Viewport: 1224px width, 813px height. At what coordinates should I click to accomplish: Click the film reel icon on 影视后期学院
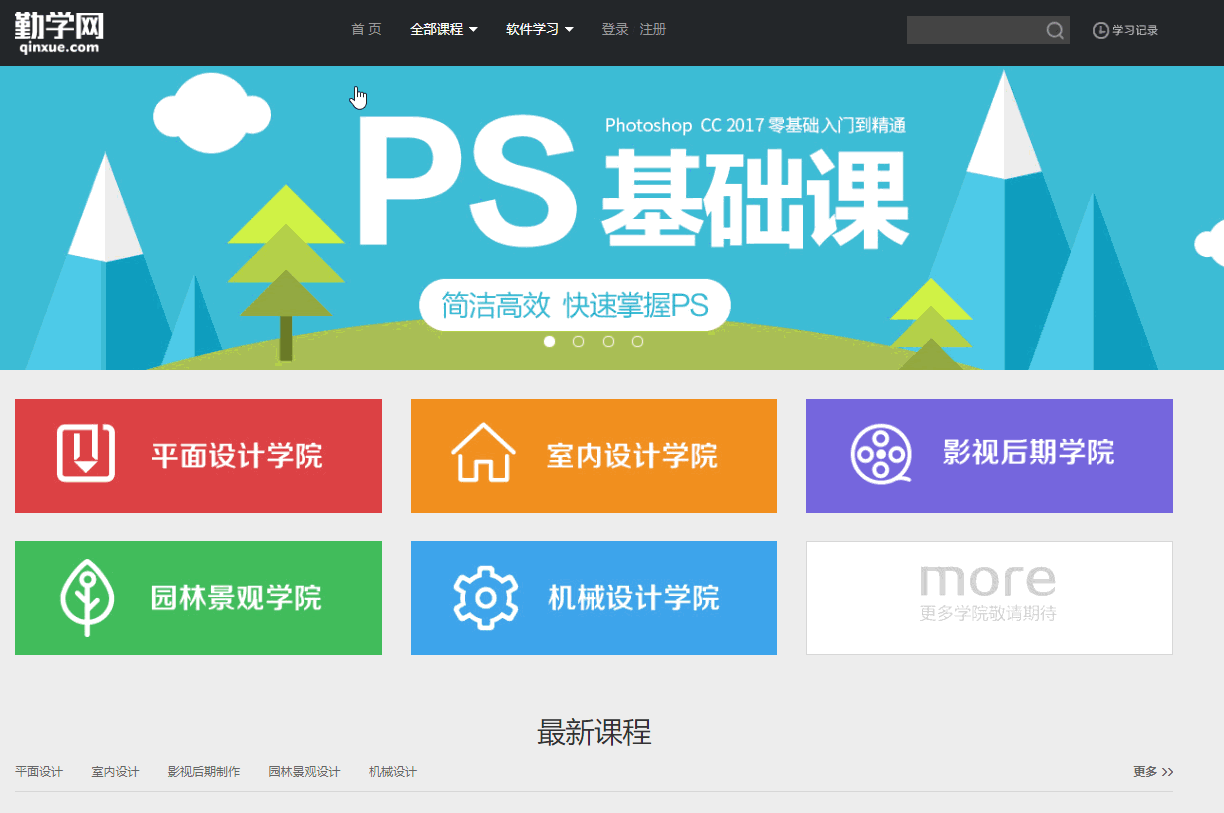point(881,454)
